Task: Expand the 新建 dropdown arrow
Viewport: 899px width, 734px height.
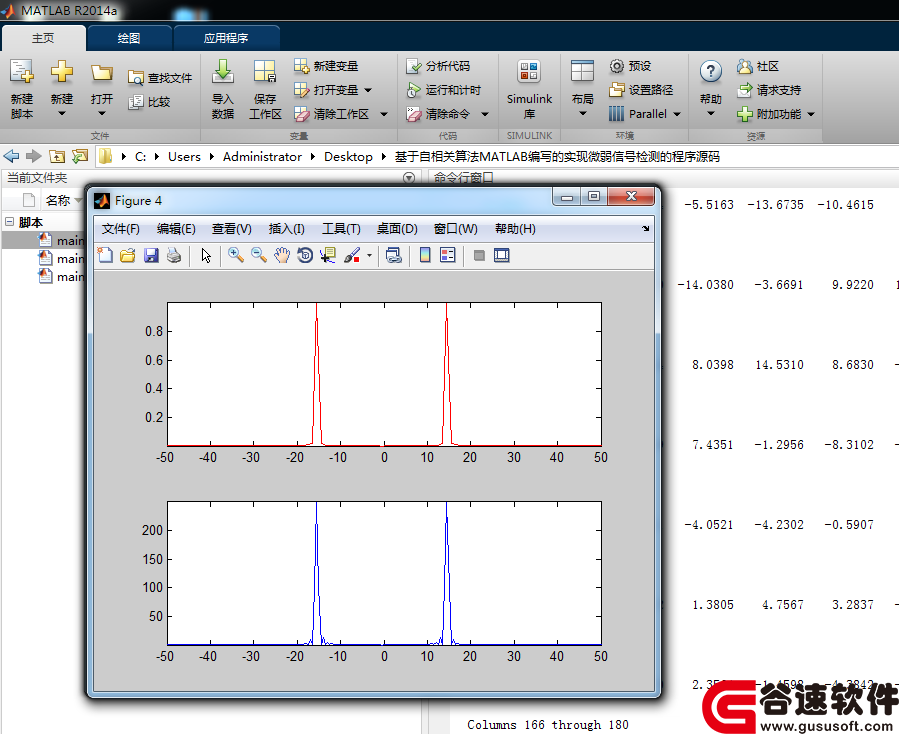Action: (61, 114)
